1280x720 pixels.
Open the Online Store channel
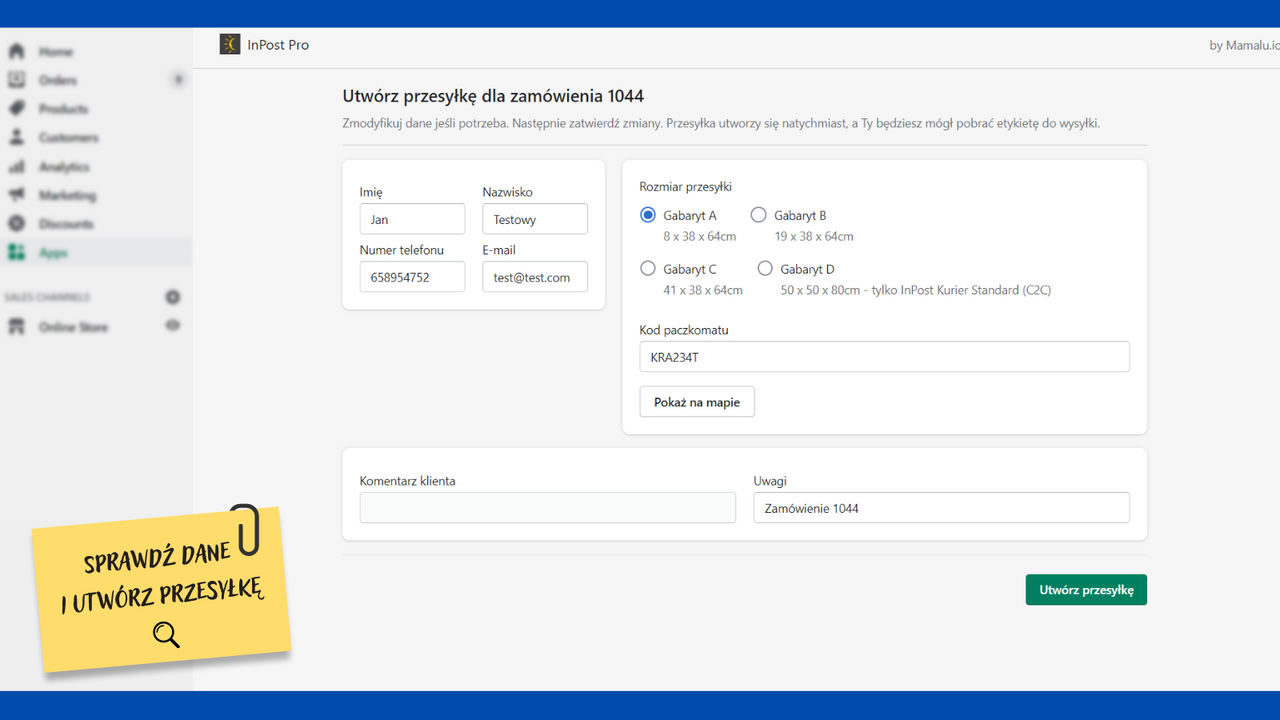(x=73, y=327)
